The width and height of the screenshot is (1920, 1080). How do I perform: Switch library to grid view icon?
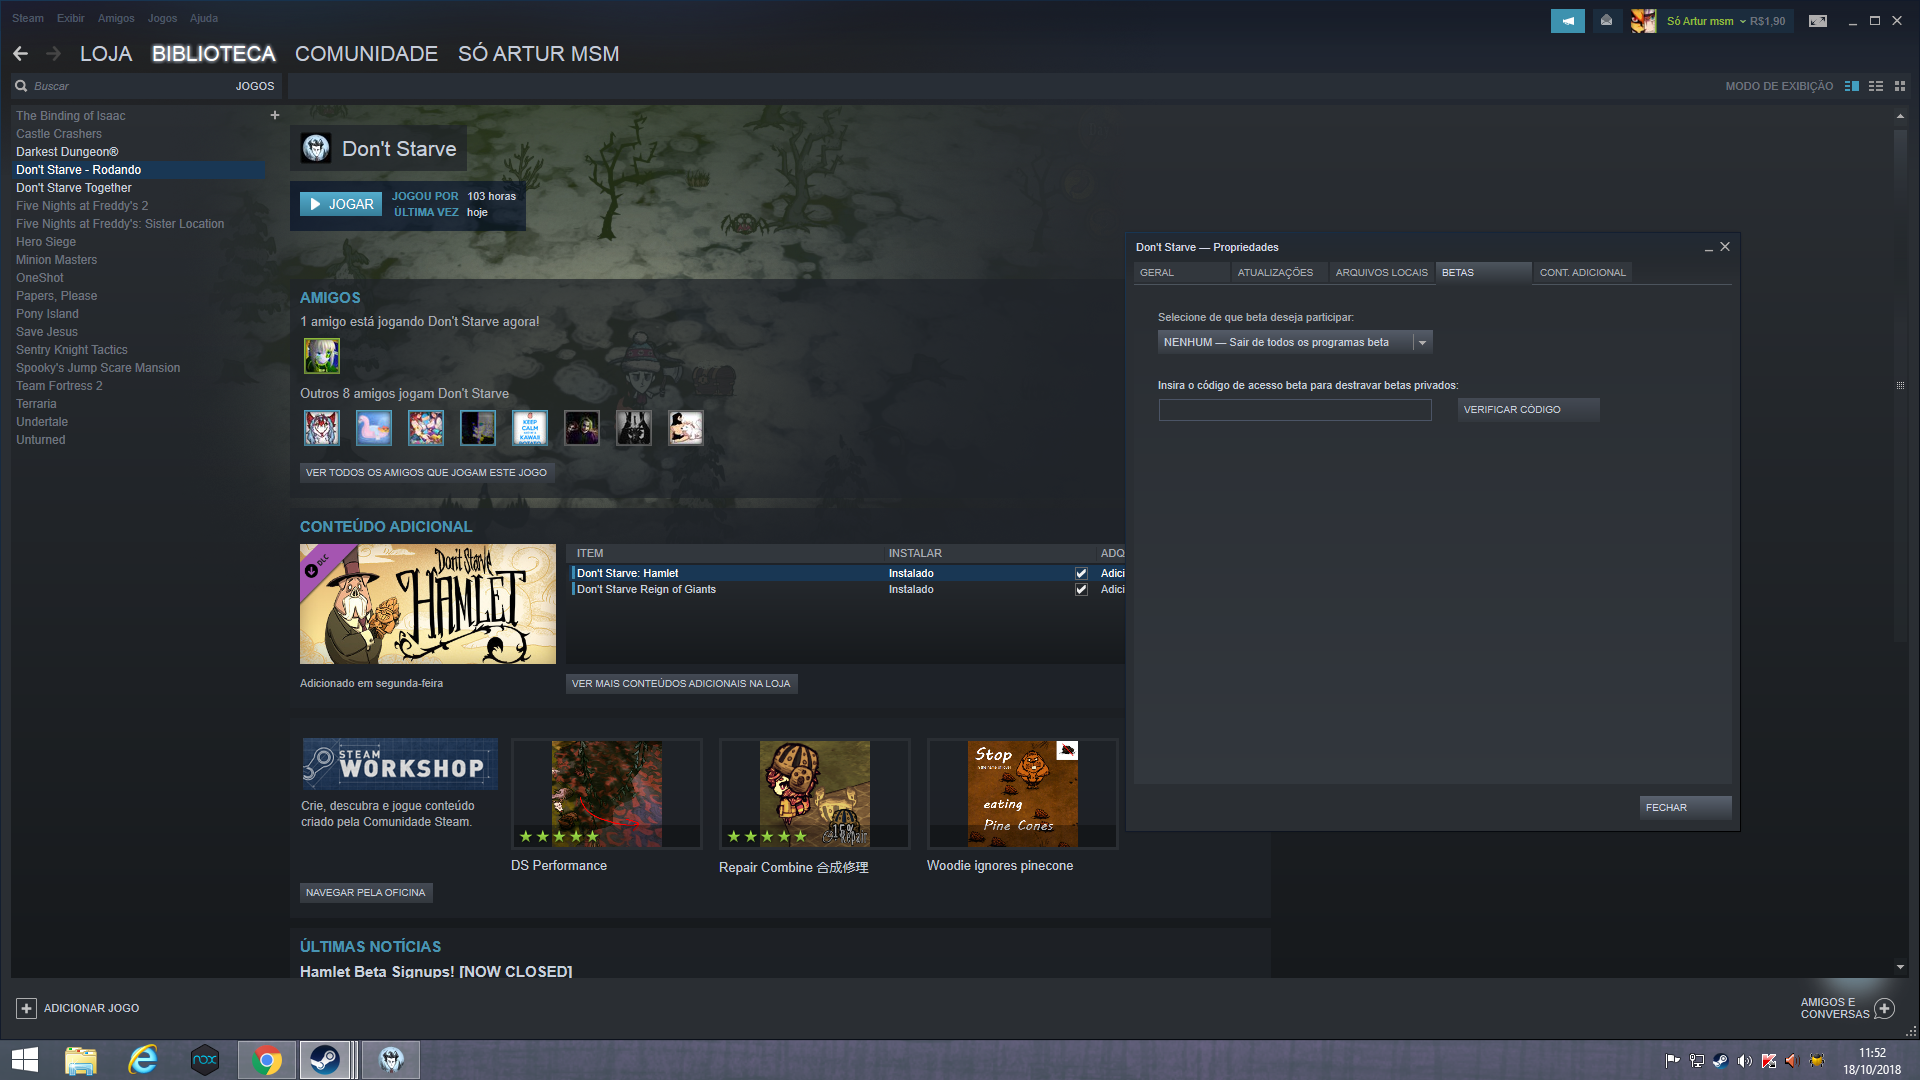[x=1900, y=86]
